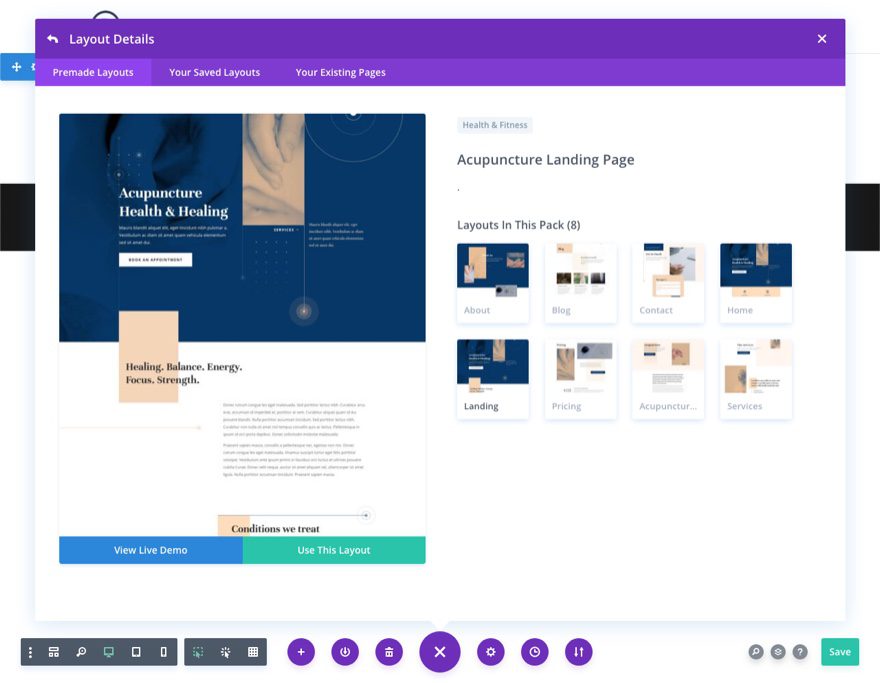Screen dimensions: 880x683
Task: Open the portability import/export dialog
Action: 578,651
